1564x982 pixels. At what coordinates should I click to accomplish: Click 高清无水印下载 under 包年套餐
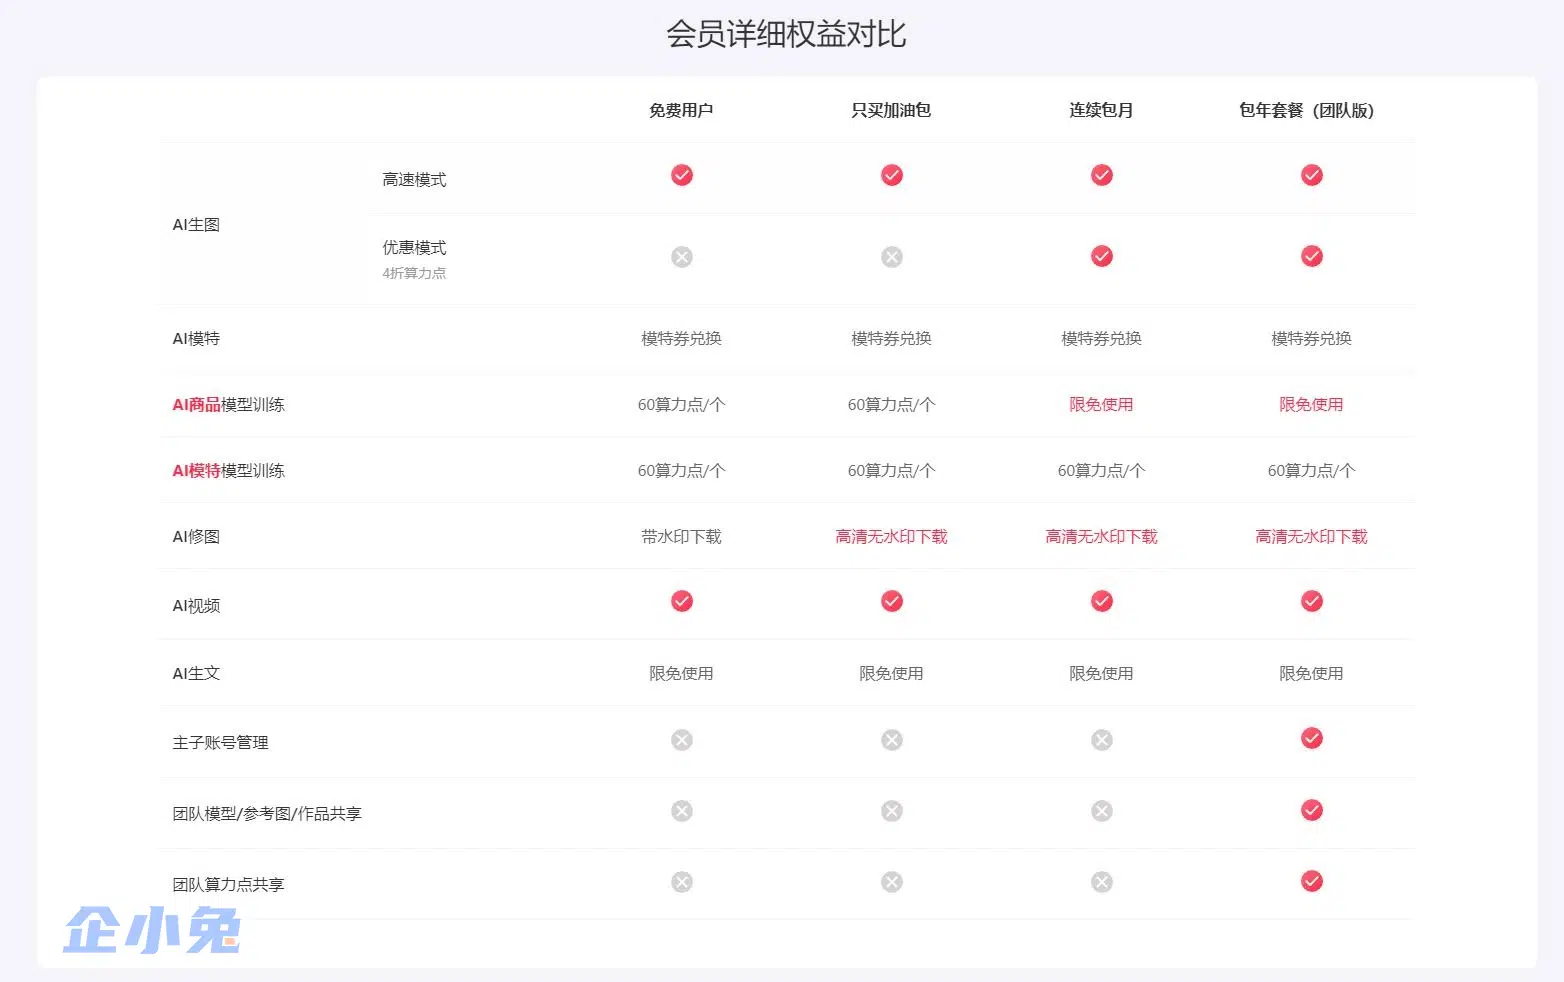[1311, 537]
